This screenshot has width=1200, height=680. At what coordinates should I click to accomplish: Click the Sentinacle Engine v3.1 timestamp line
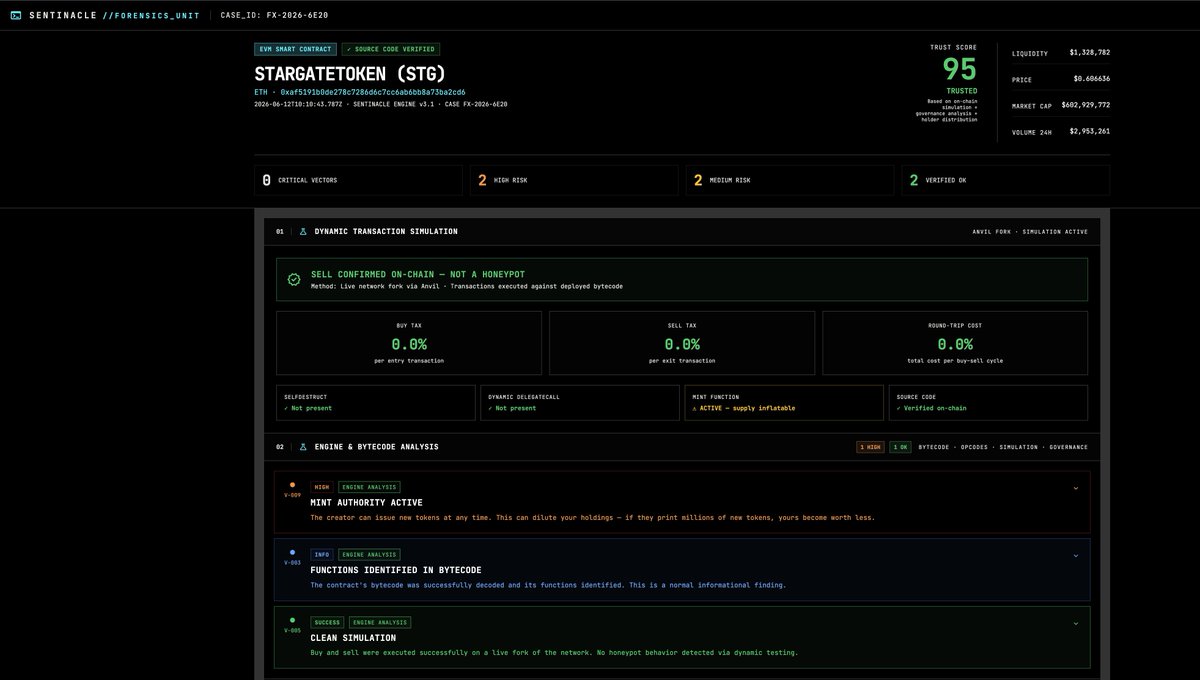point(380,104)
